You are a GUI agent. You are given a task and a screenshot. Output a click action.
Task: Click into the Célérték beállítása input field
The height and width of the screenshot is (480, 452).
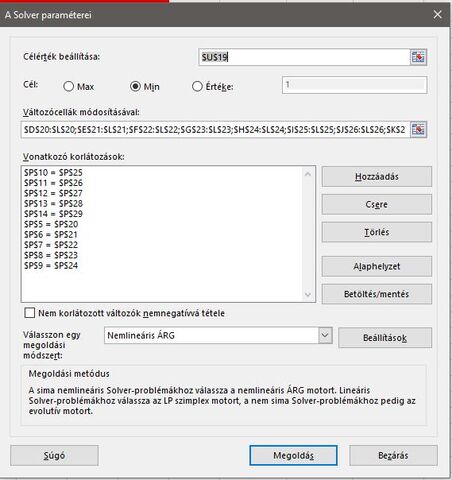304,57
